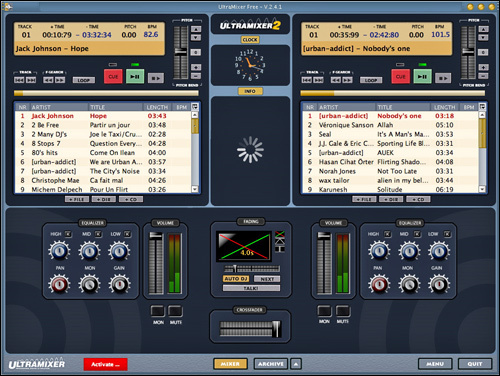The width and height of the screenshot is (500, 376).
Task: Seek in left deck track progress bar
Action: point(106,93)
